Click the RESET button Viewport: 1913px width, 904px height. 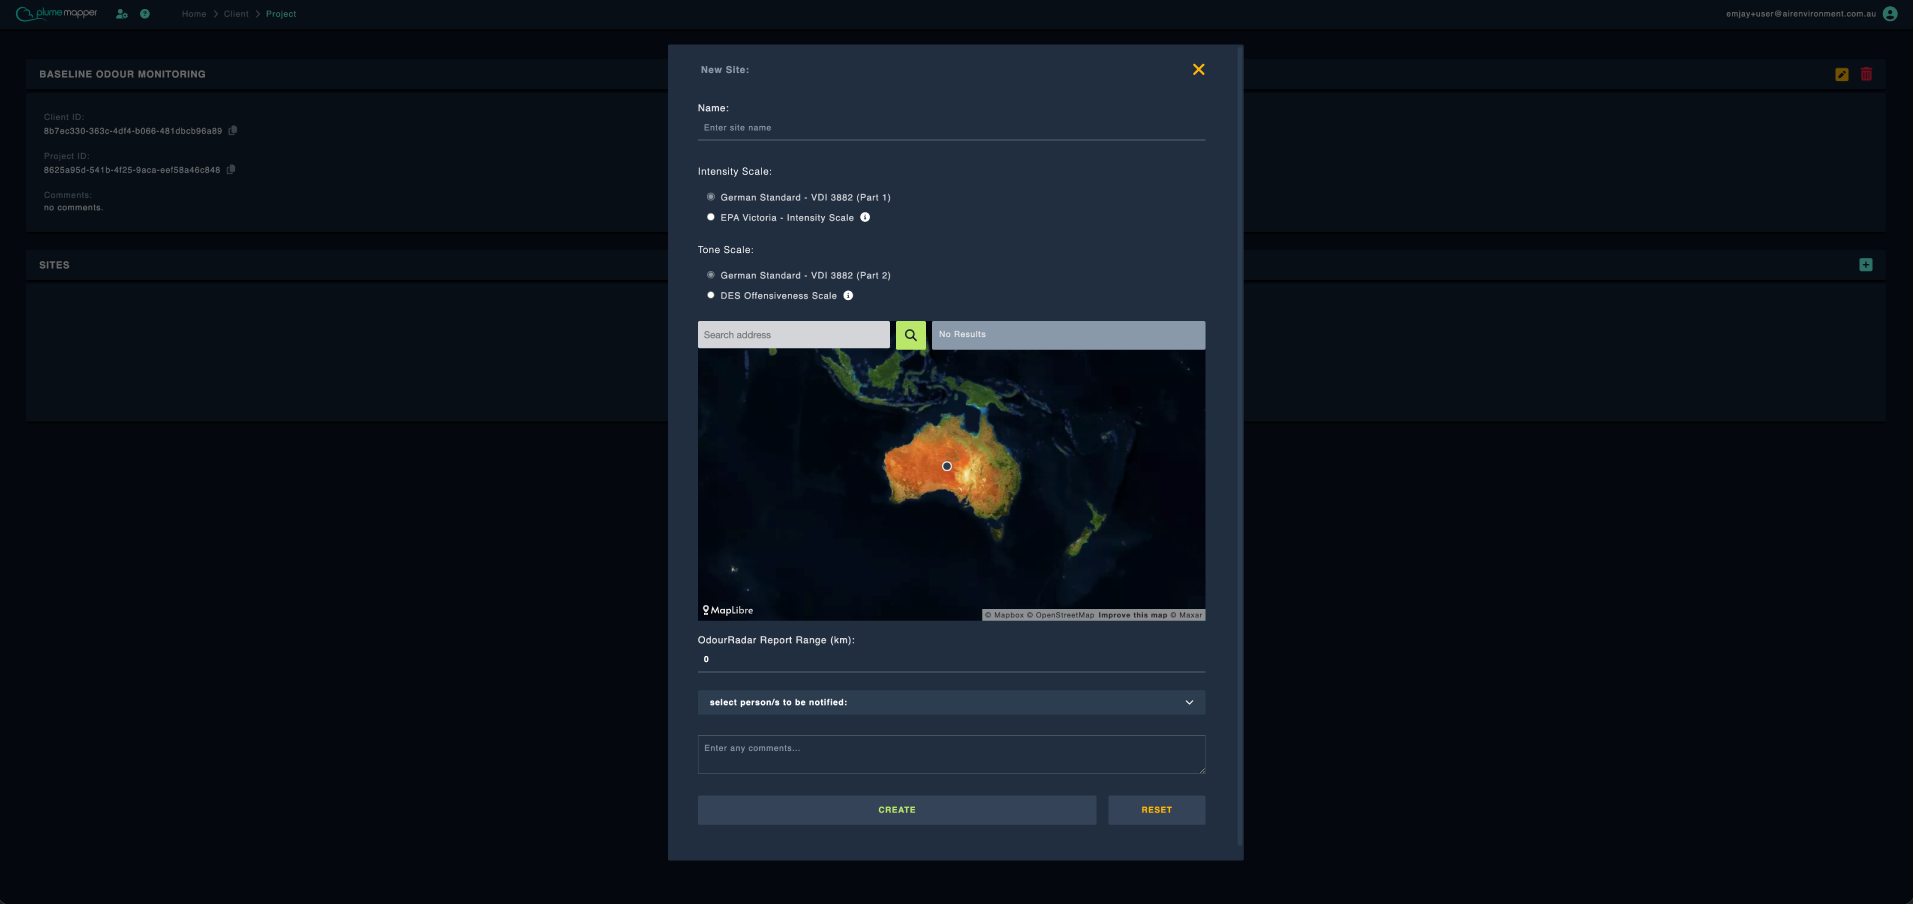pos(1157,810)
